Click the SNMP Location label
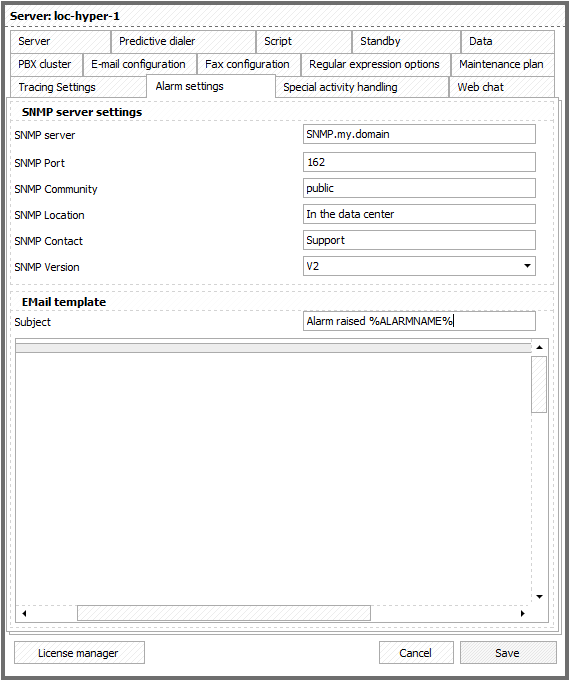 [50, 215]
